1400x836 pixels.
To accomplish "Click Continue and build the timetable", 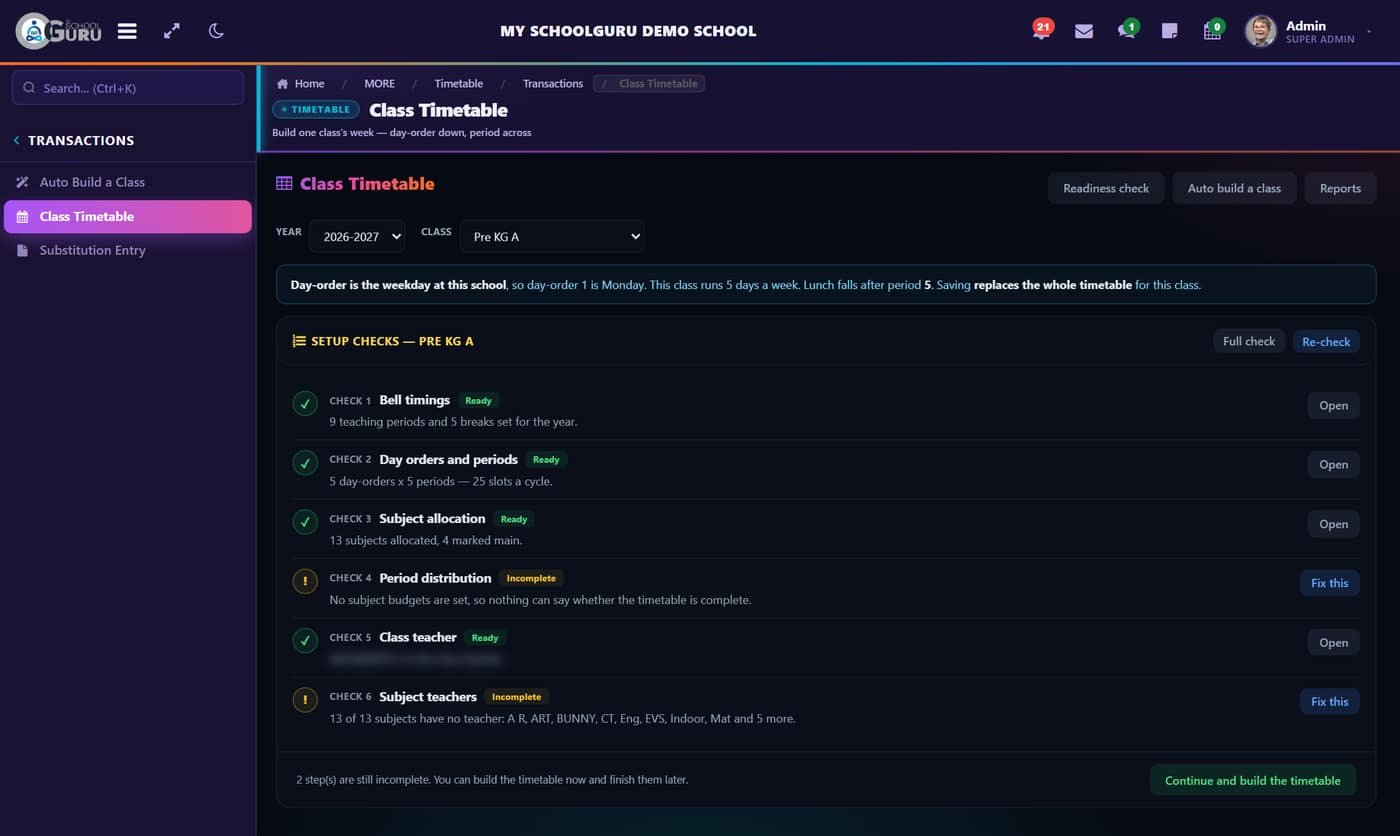I will point(1252,780).
